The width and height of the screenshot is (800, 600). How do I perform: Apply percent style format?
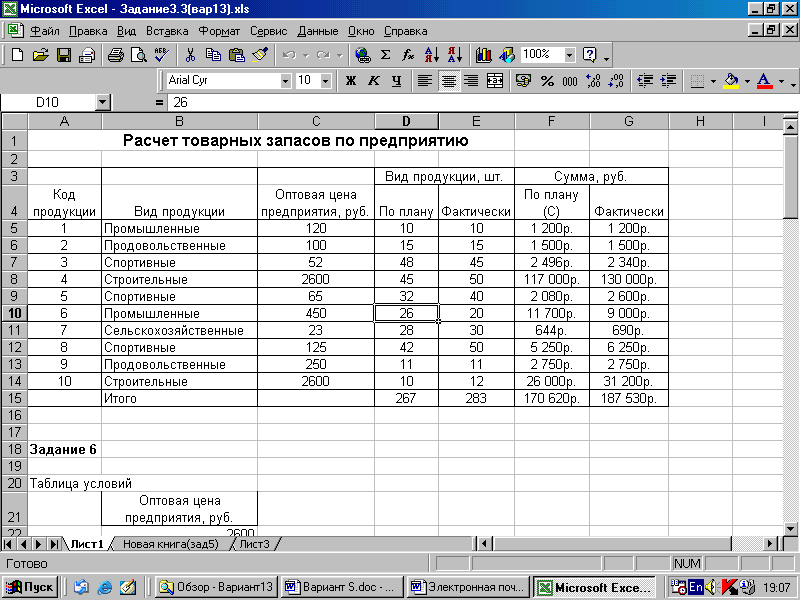pos(547,81)
